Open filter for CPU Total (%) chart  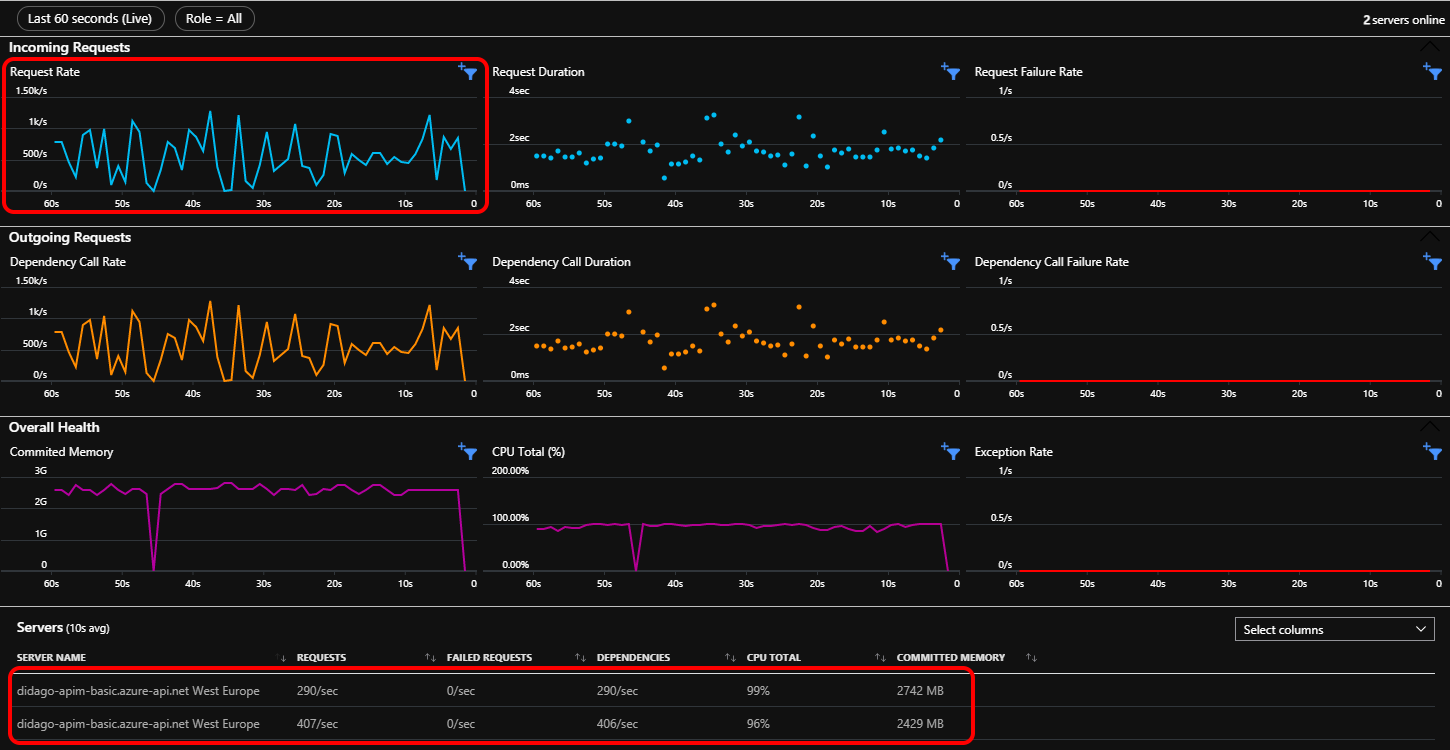click(x=951, y=451)
